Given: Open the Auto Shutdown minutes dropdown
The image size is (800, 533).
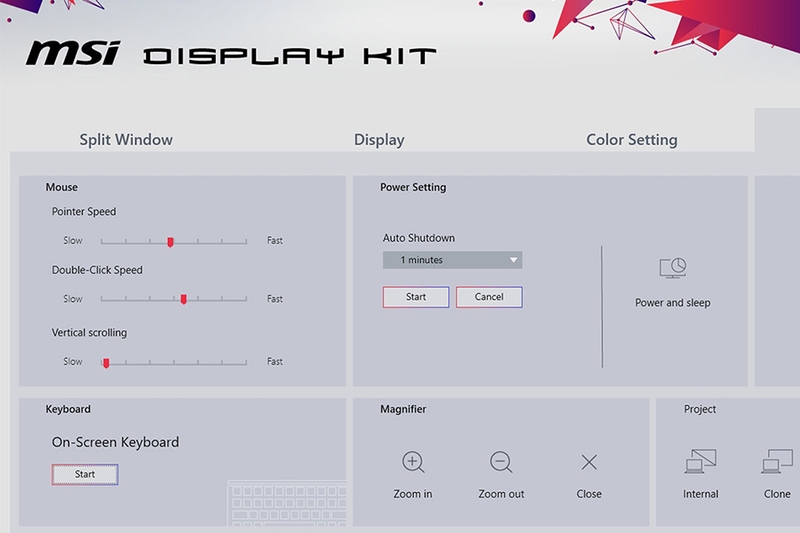Looking at the screenshot, I should [x=452, y=260].
